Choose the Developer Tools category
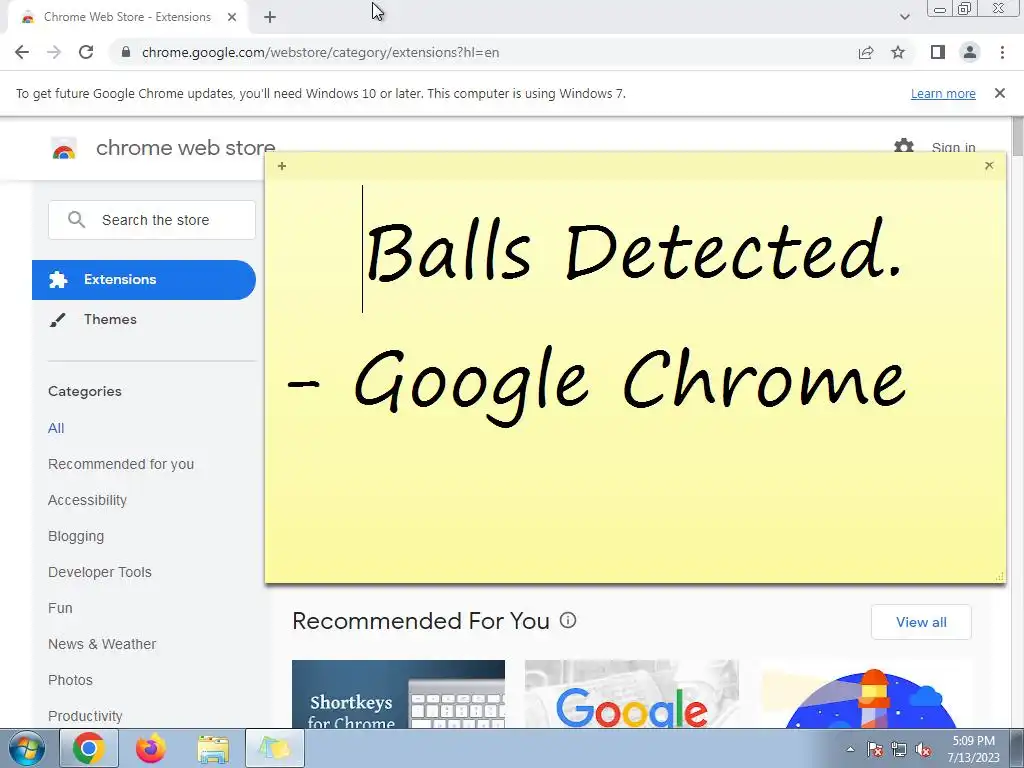This screenshot has width=1024, height=768. 100,572
